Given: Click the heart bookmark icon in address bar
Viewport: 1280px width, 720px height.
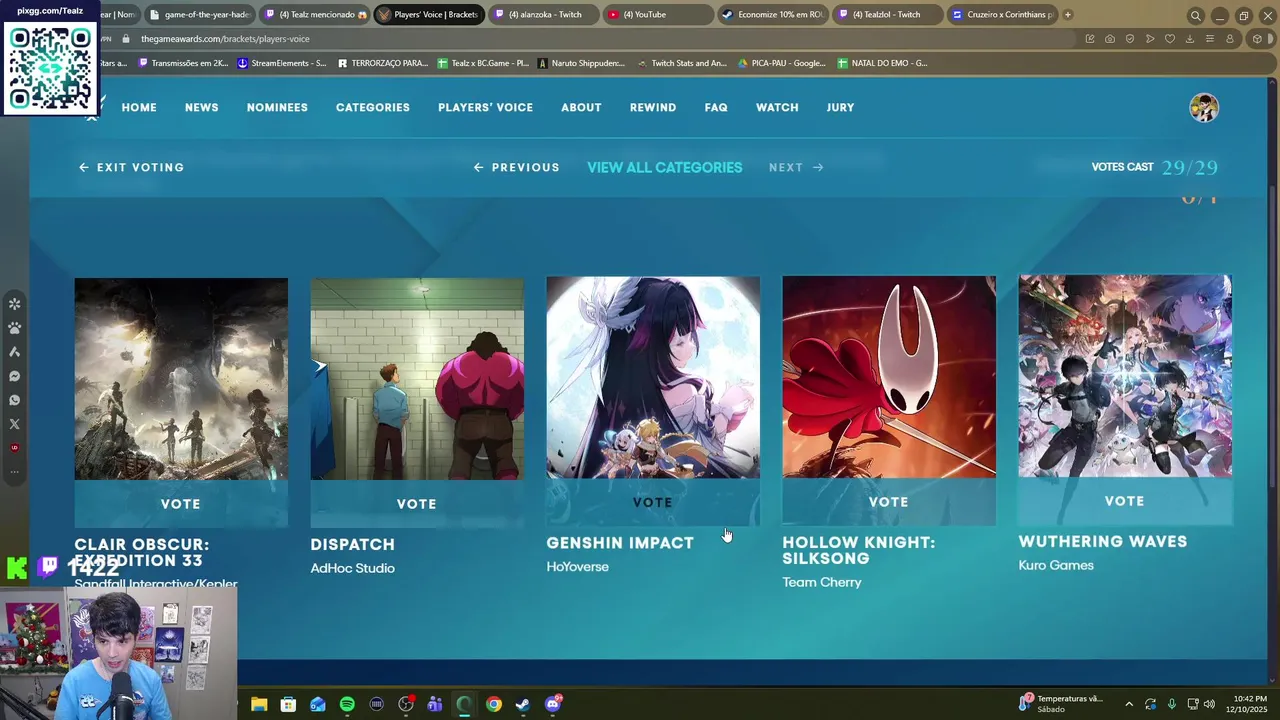Looking at the screenshot, I should pyautogui.click(x=1170, y=39).
